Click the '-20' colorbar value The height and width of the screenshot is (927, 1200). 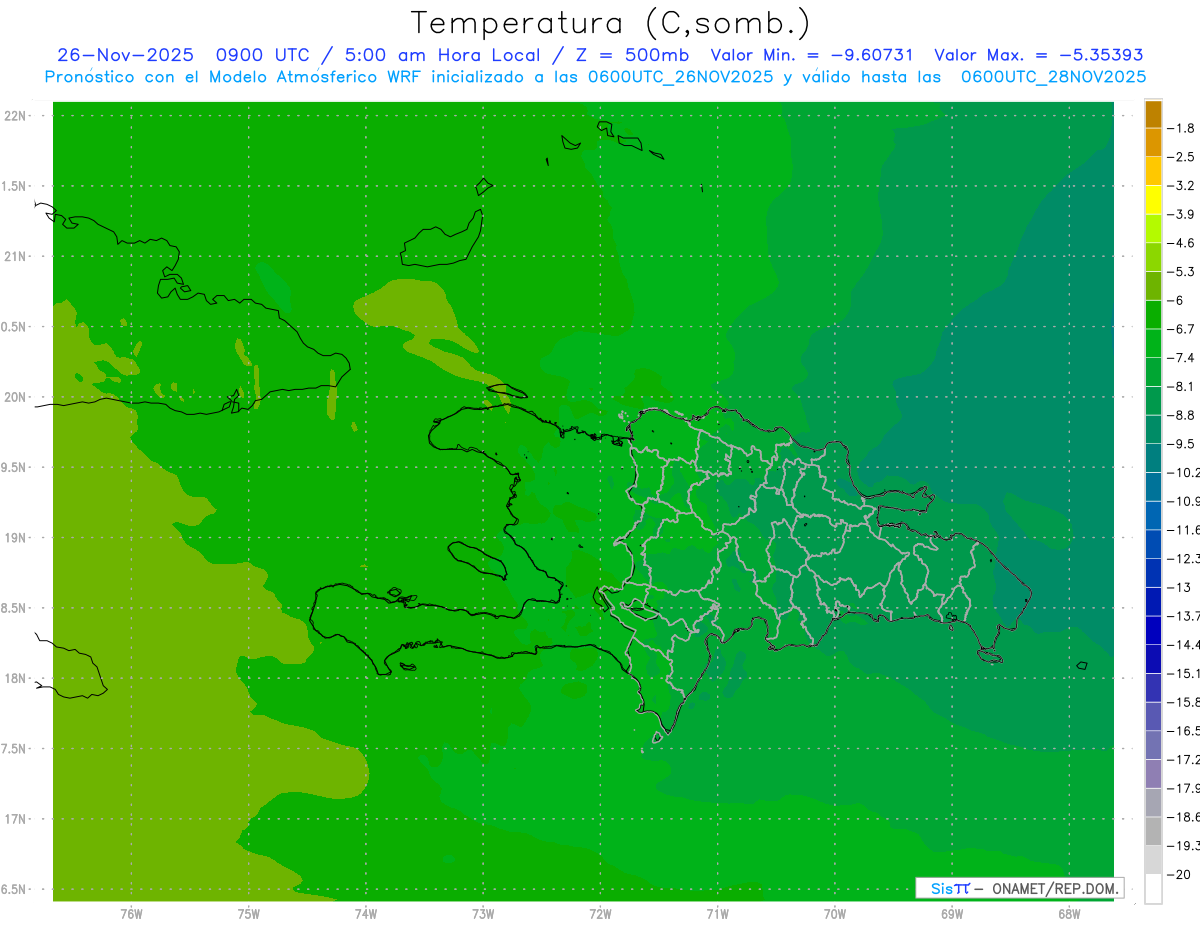click(x=1180, y=874)
